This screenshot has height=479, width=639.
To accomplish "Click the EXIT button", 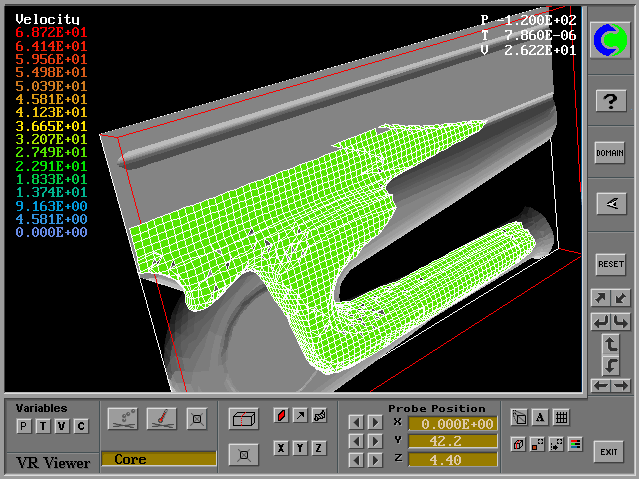I will [609, 452].
